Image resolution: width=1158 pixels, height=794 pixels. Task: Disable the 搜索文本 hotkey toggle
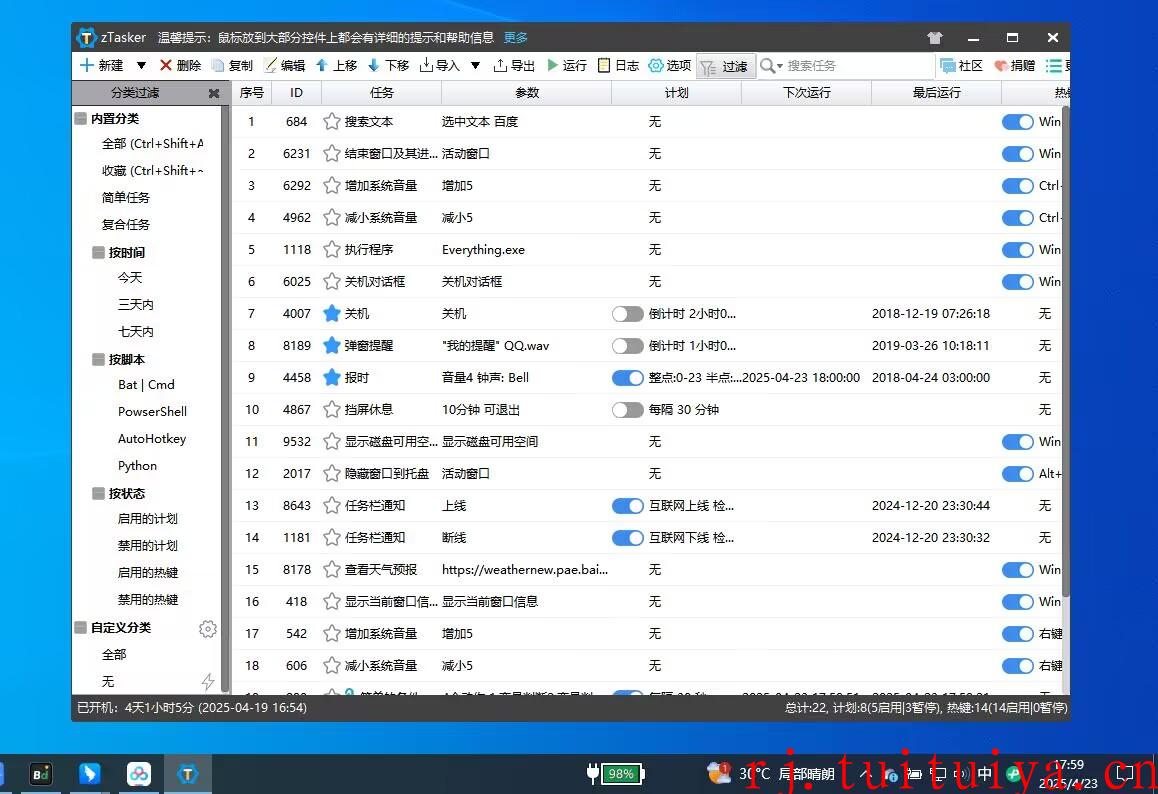click(1018, 122)
